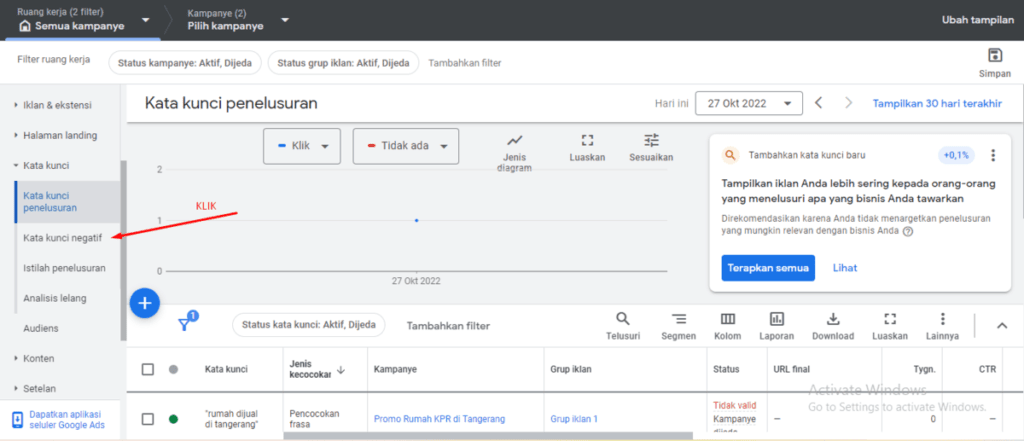Open the Kolom columns icon
1024x441 pixels.
tap(728, 319)
